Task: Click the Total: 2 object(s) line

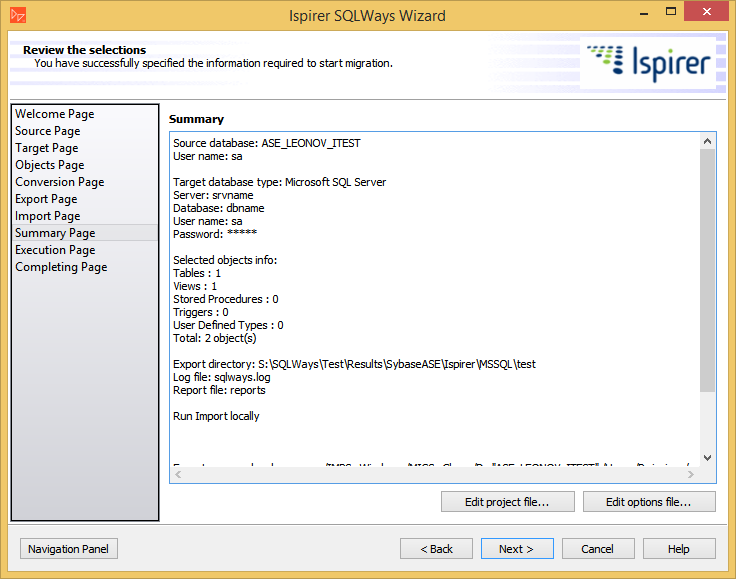Action: click(x=214, y=338)
